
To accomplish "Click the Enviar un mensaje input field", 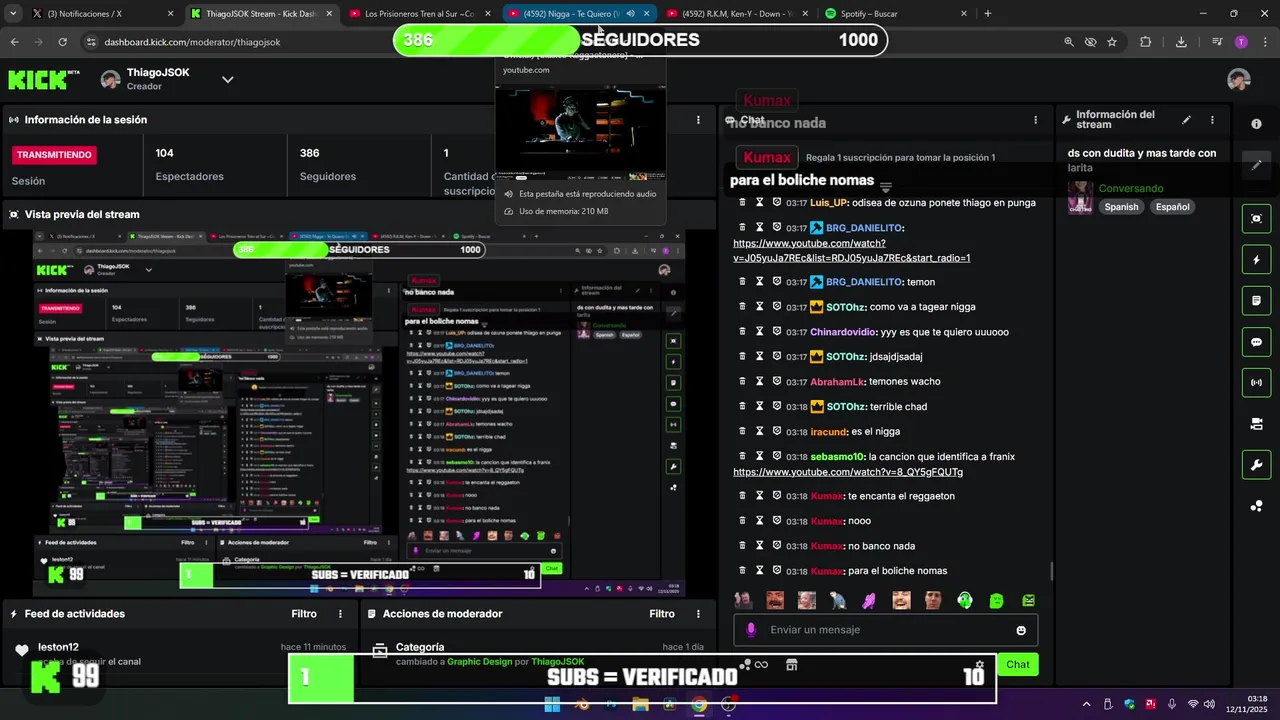I will click(x=886, y=630).
